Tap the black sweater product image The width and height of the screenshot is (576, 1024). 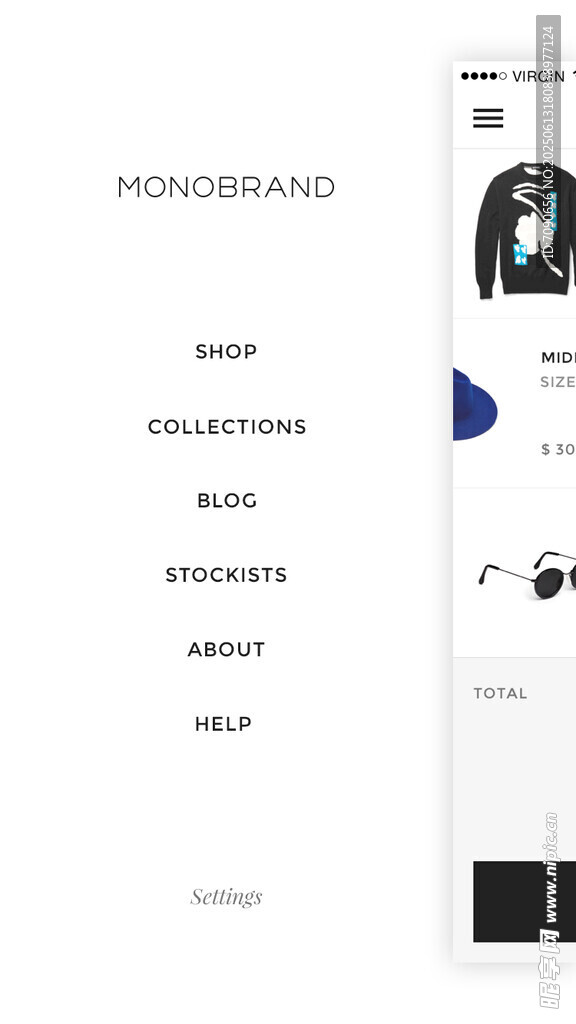click(524, 231)
